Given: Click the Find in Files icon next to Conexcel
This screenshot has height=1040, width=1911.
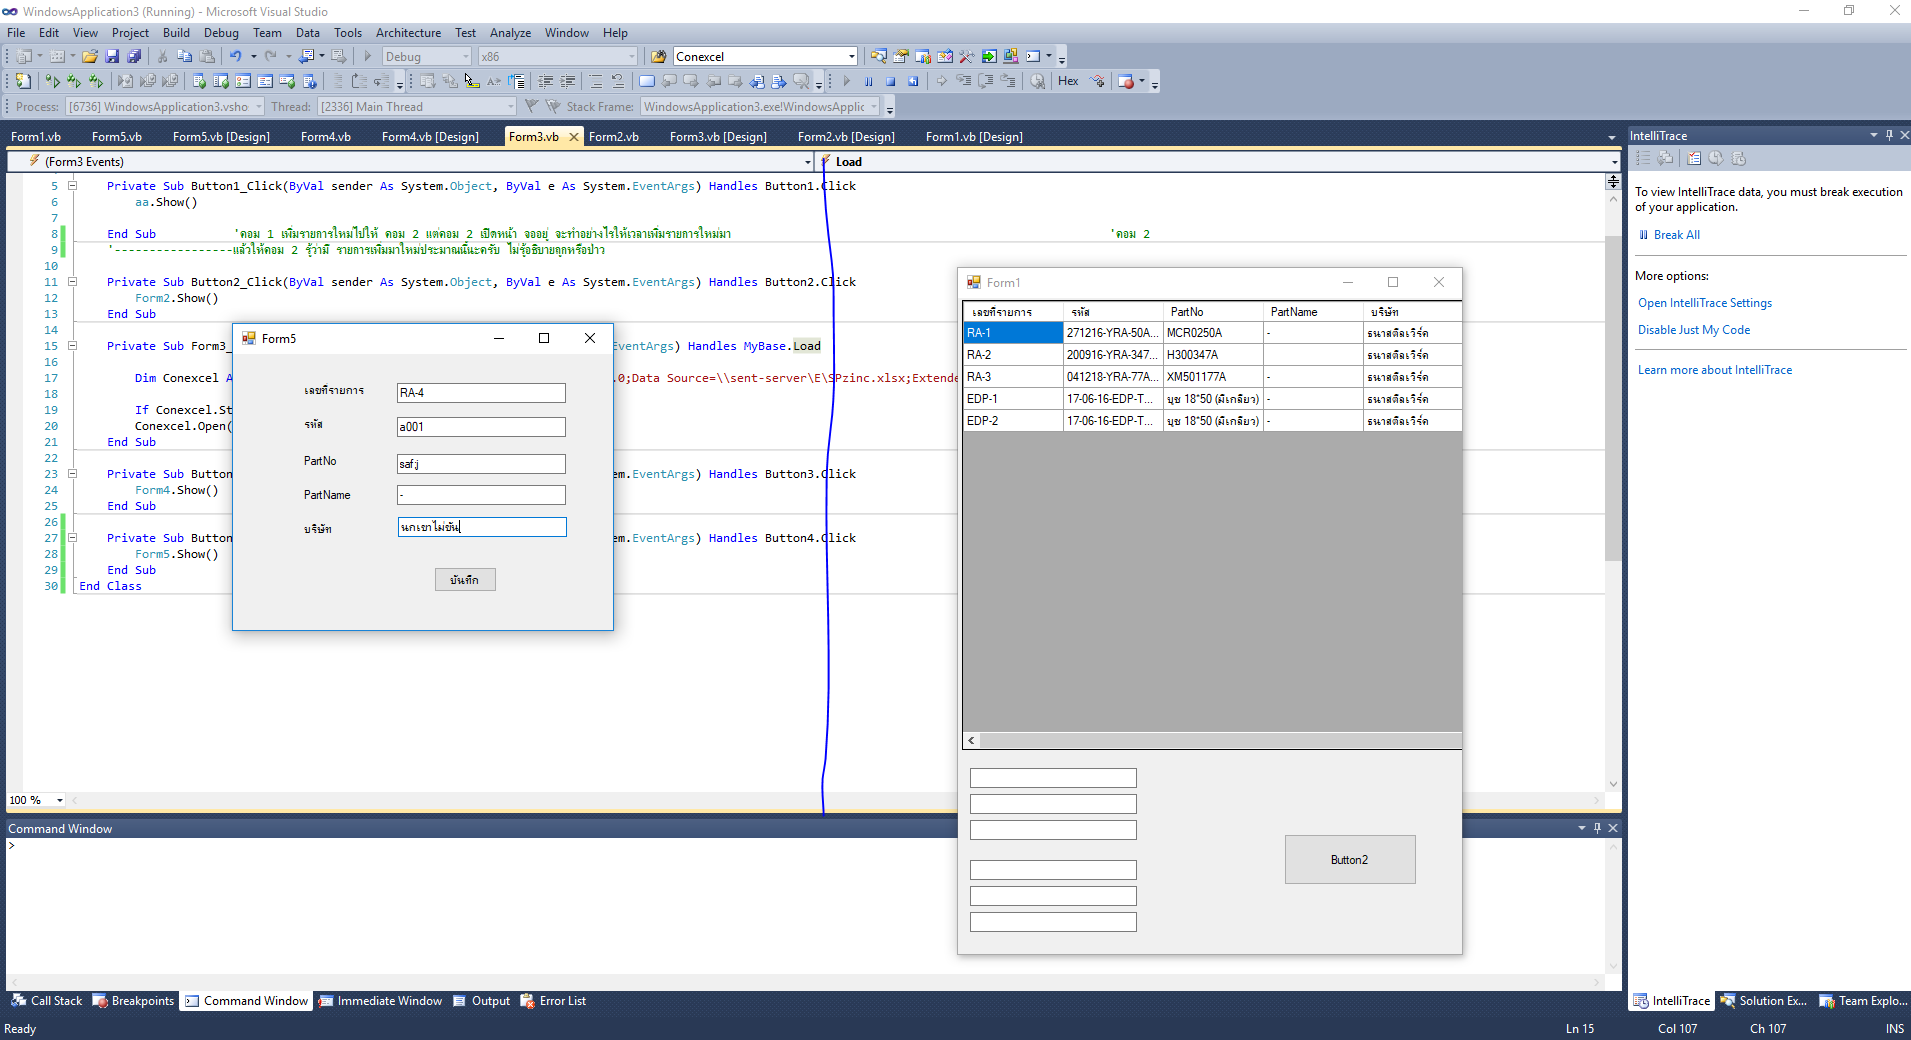Looking at the screenshot, I should [x=658, y=57].
